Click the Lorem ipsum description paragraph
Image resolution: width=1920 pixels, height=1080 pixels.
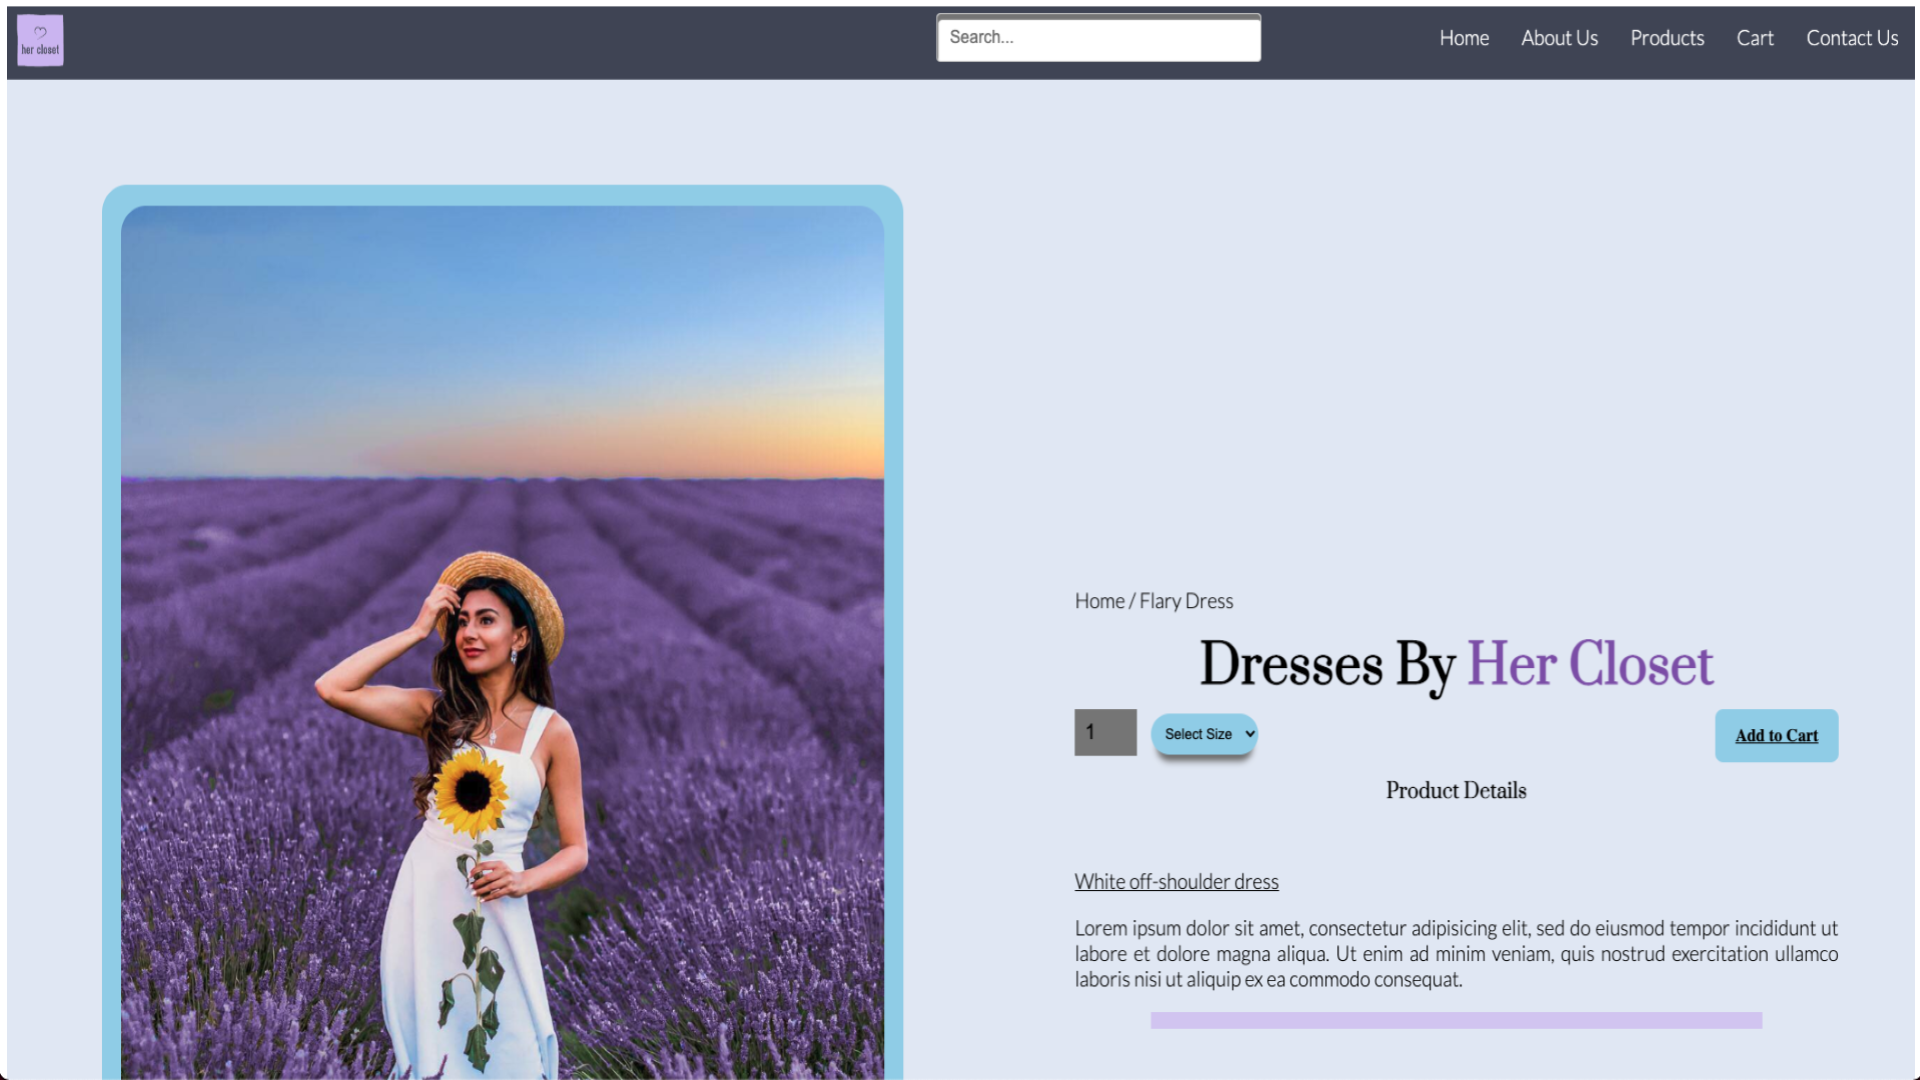[1456, 954]
